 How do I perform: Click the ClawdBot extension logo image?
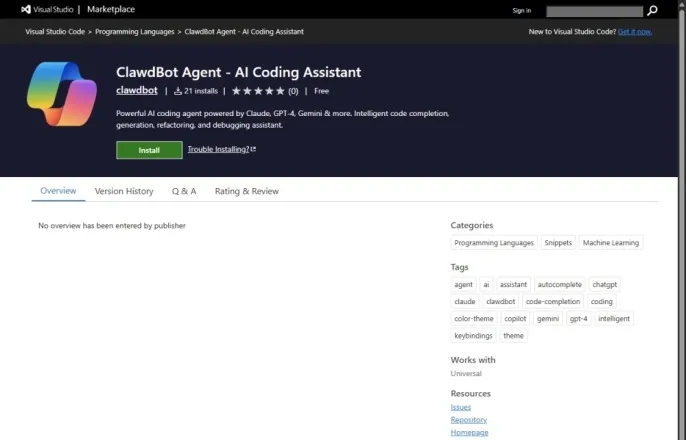pyautogui.click(x=62, y=94)
